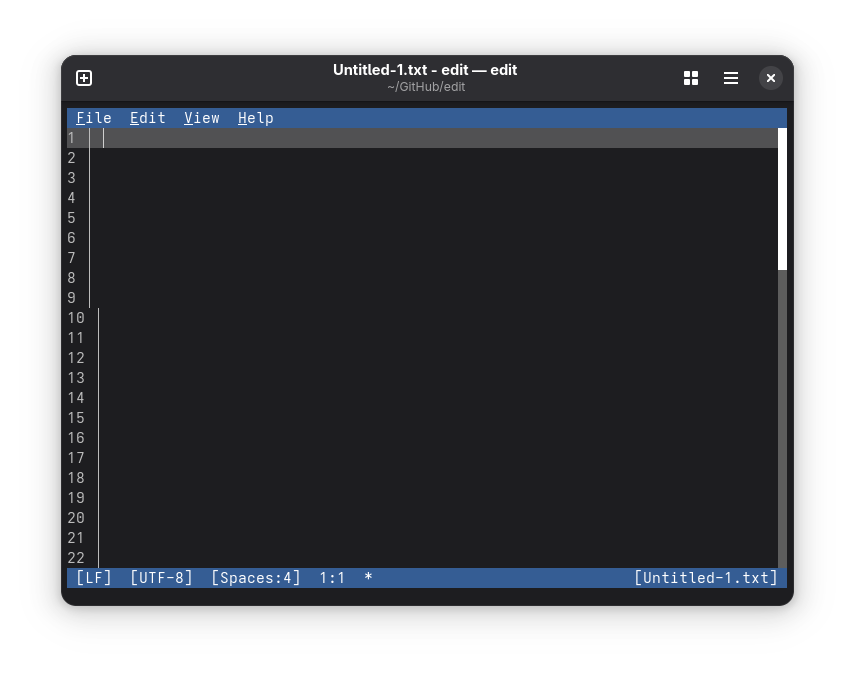
Task: Click line number 2 in the gutter
Action: click(71, 158)
